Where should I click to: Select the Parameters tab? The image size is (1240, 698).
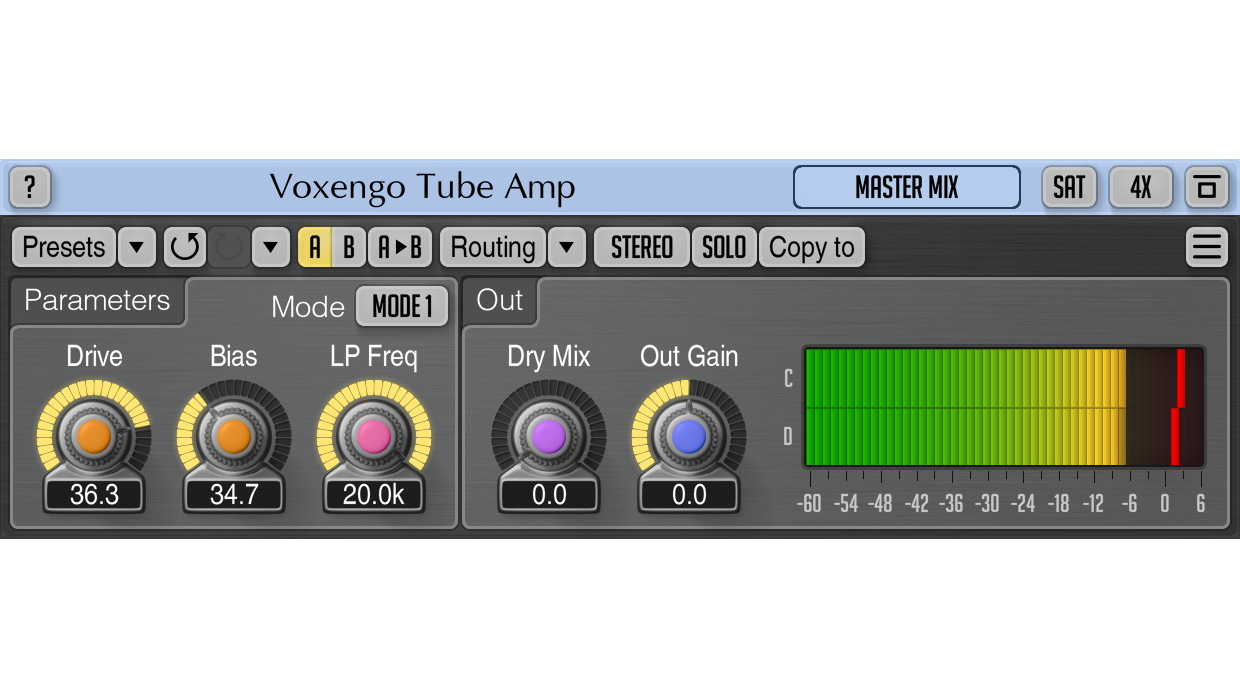[97, 300]
